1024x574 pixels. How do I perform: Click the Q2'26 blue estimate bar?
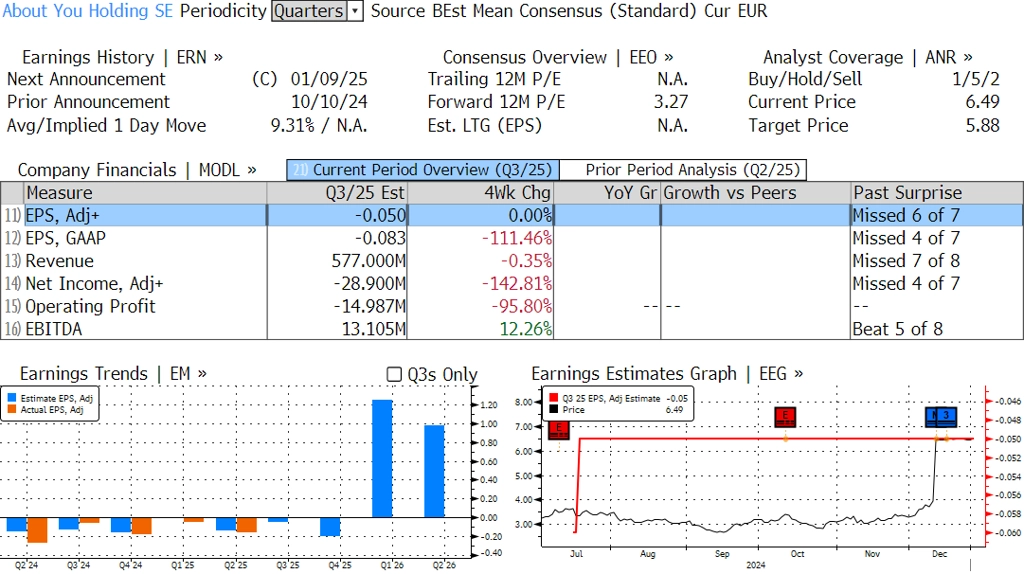[x=434, y=471]
